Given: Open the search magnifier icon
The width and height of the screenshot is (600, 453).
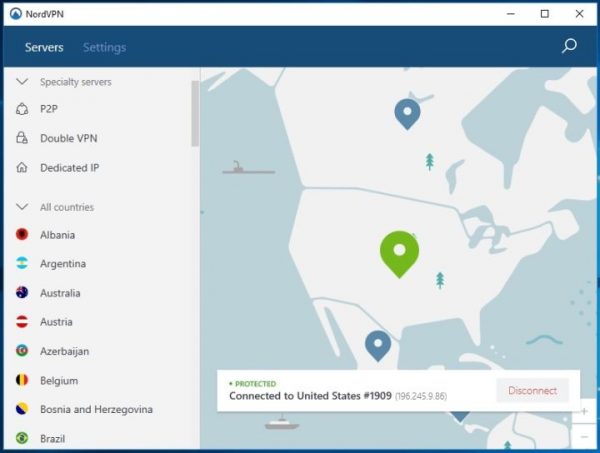Looking at the screenshot, I should click(569, 46).
